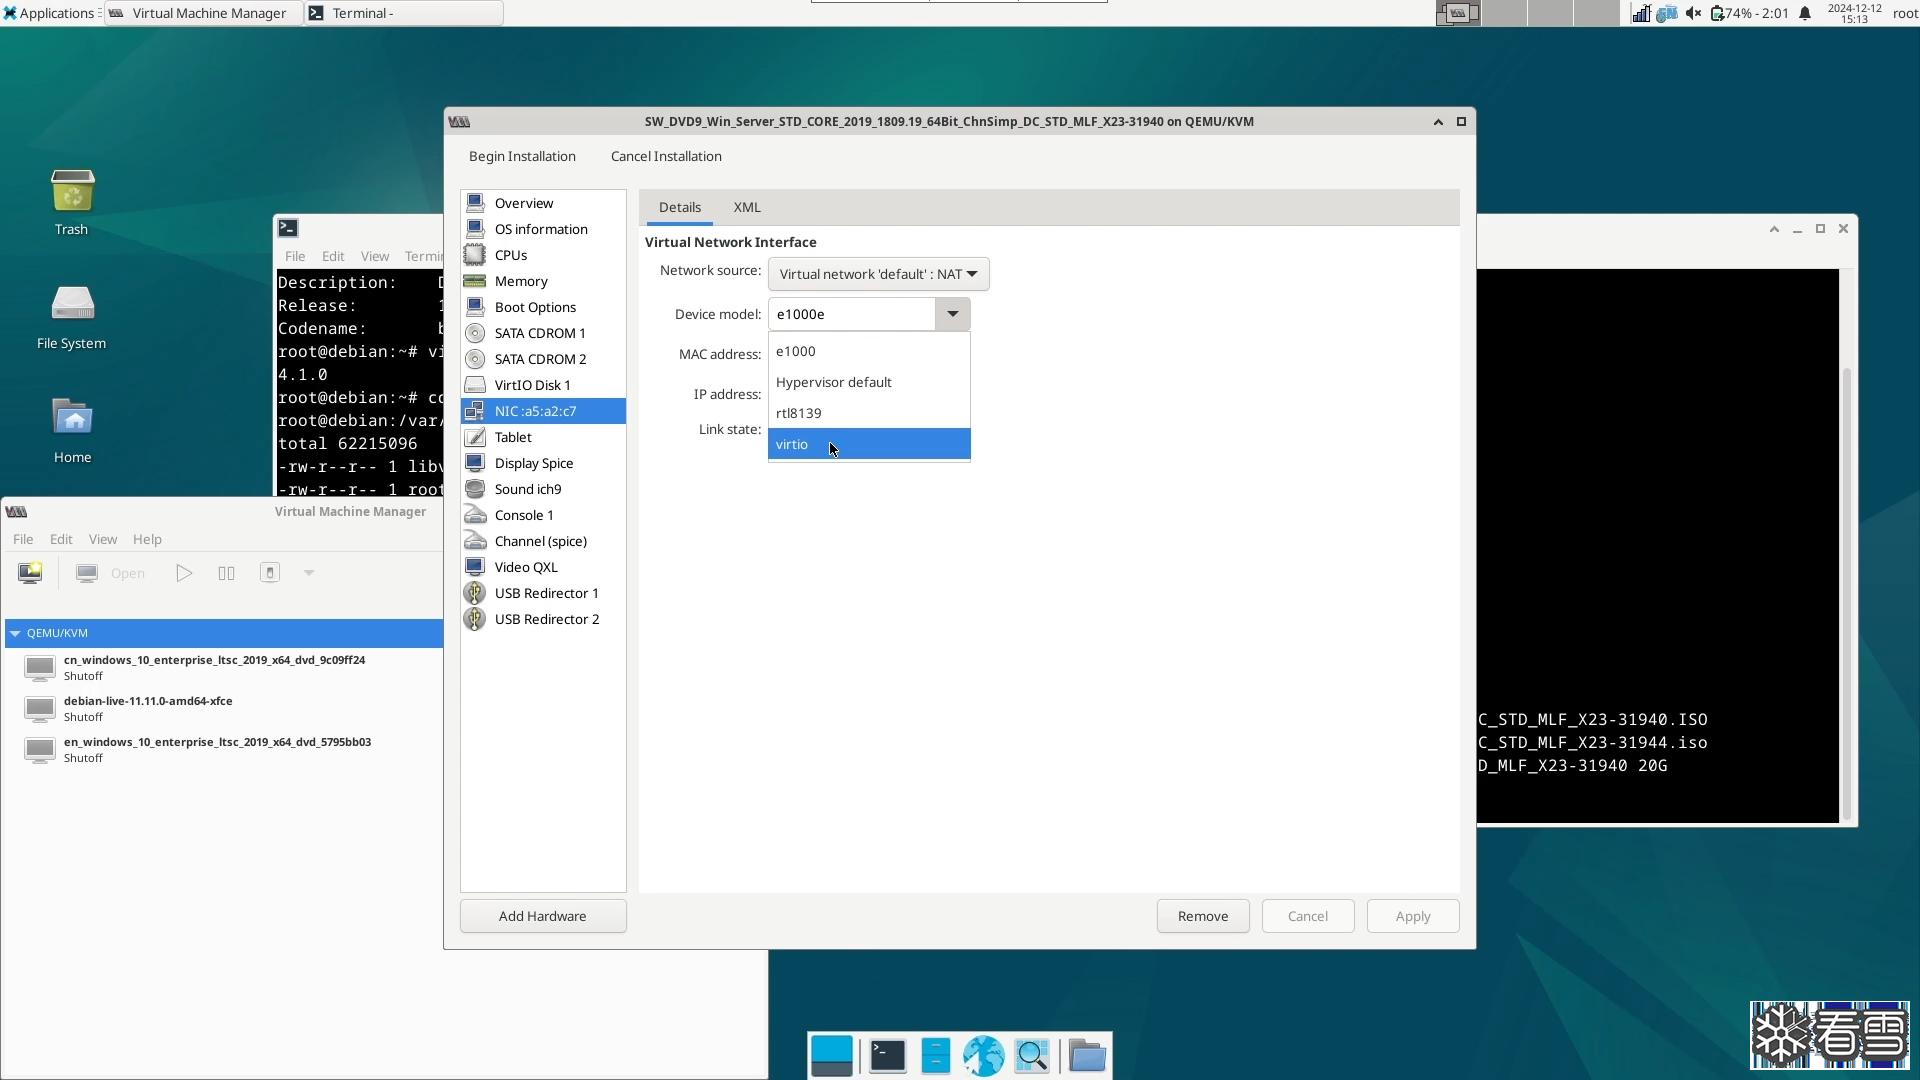This screenshot has width=1920, height=1080.
Task: Open the terminal emulator from the dock
Action: (x=887, y=1056)
